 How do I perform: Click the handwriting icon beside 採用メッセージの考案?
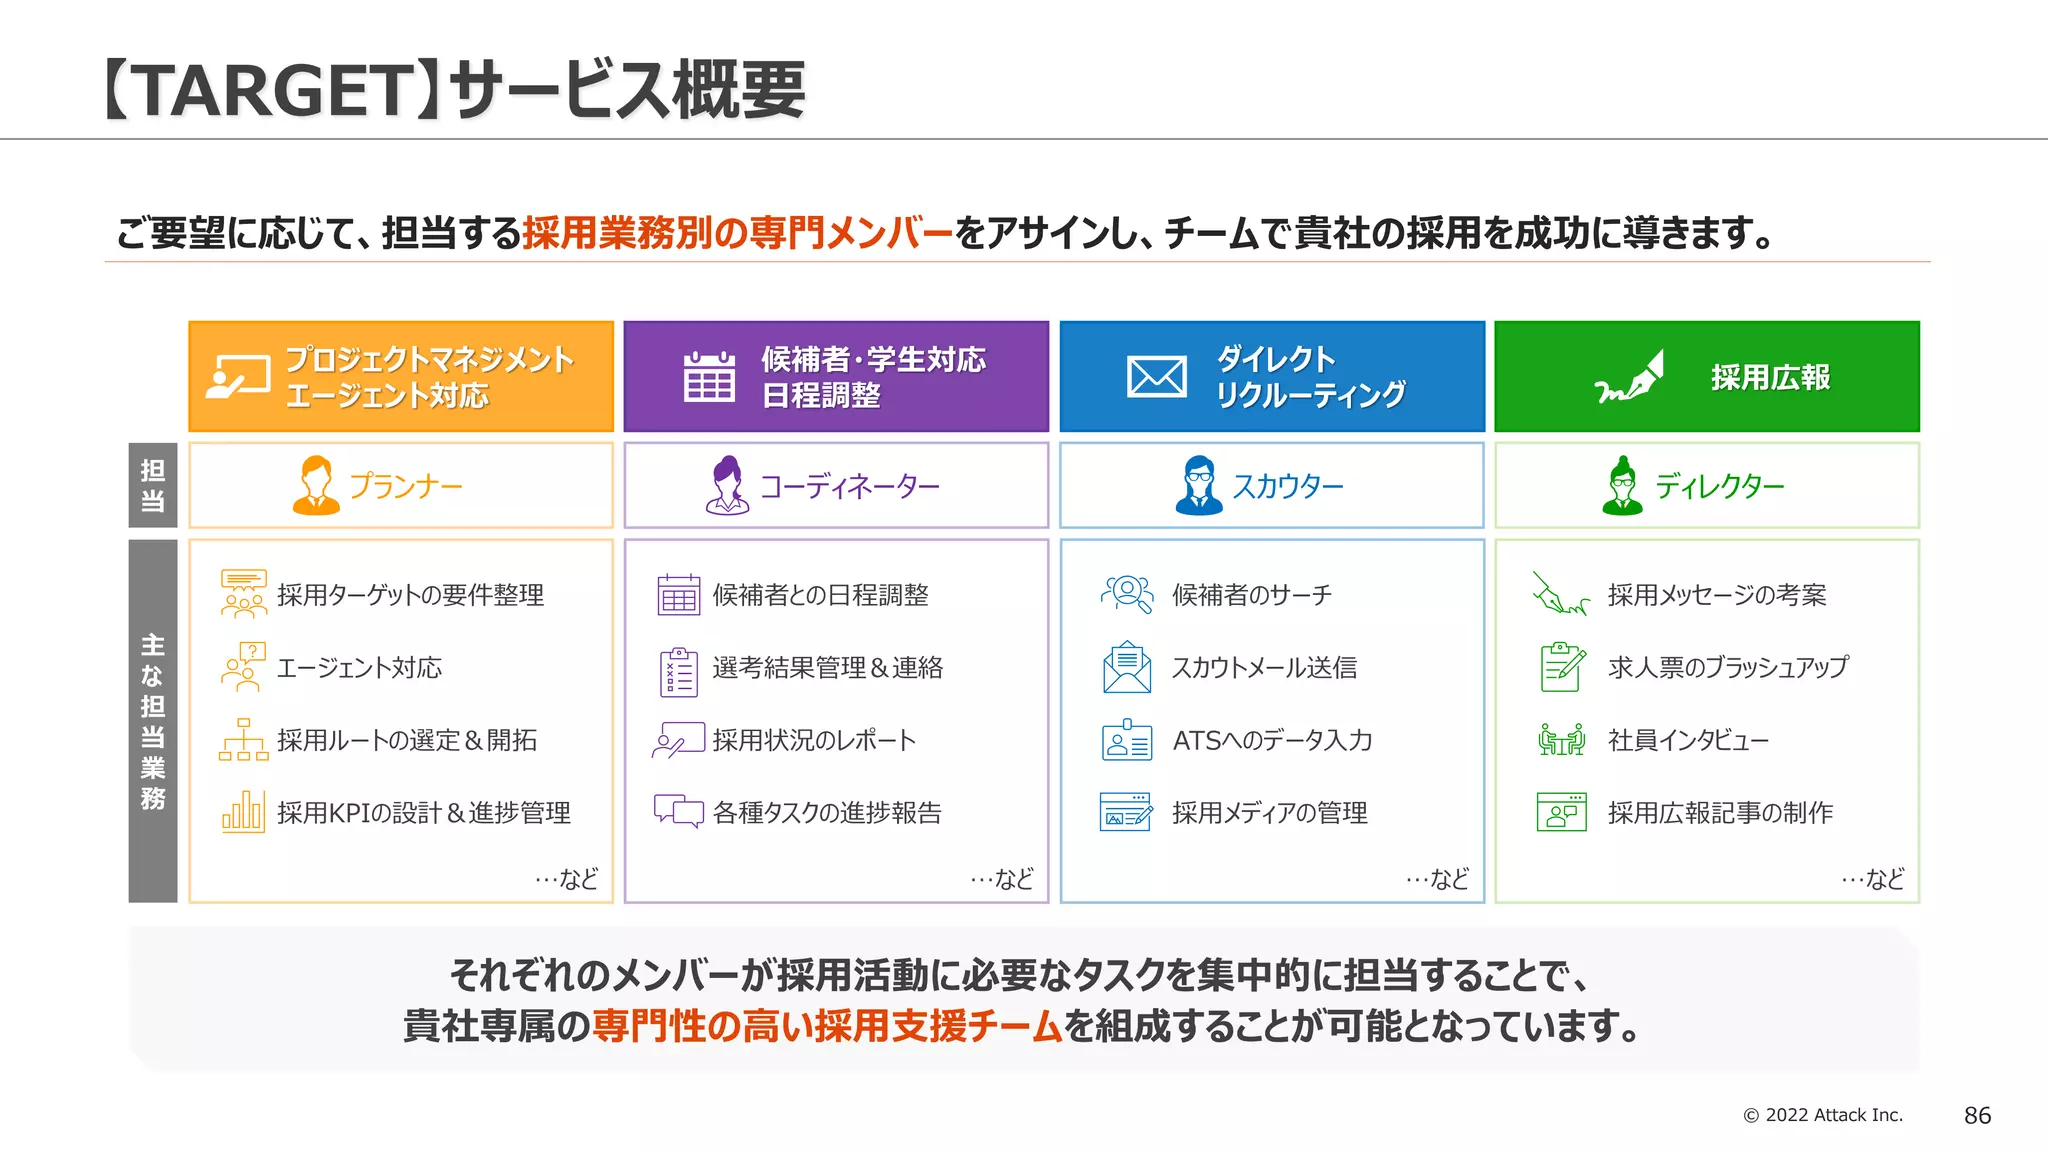pyautogui.click(x=1561, y=594)
